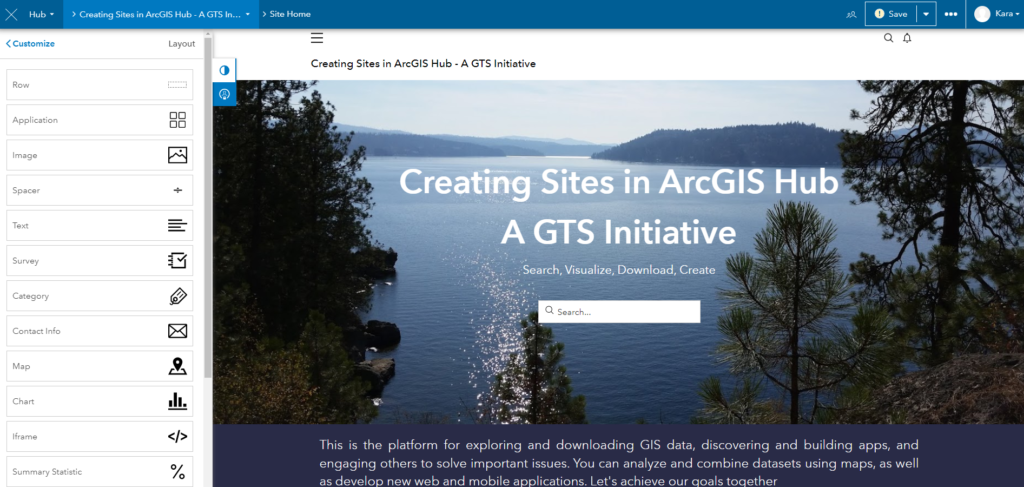Image resolution: width=1024 pixels, height=487 pixels.
Task: Select the hero heading 'Creating Sites in ArcGIS Hub'
Action: coord(618,183)
